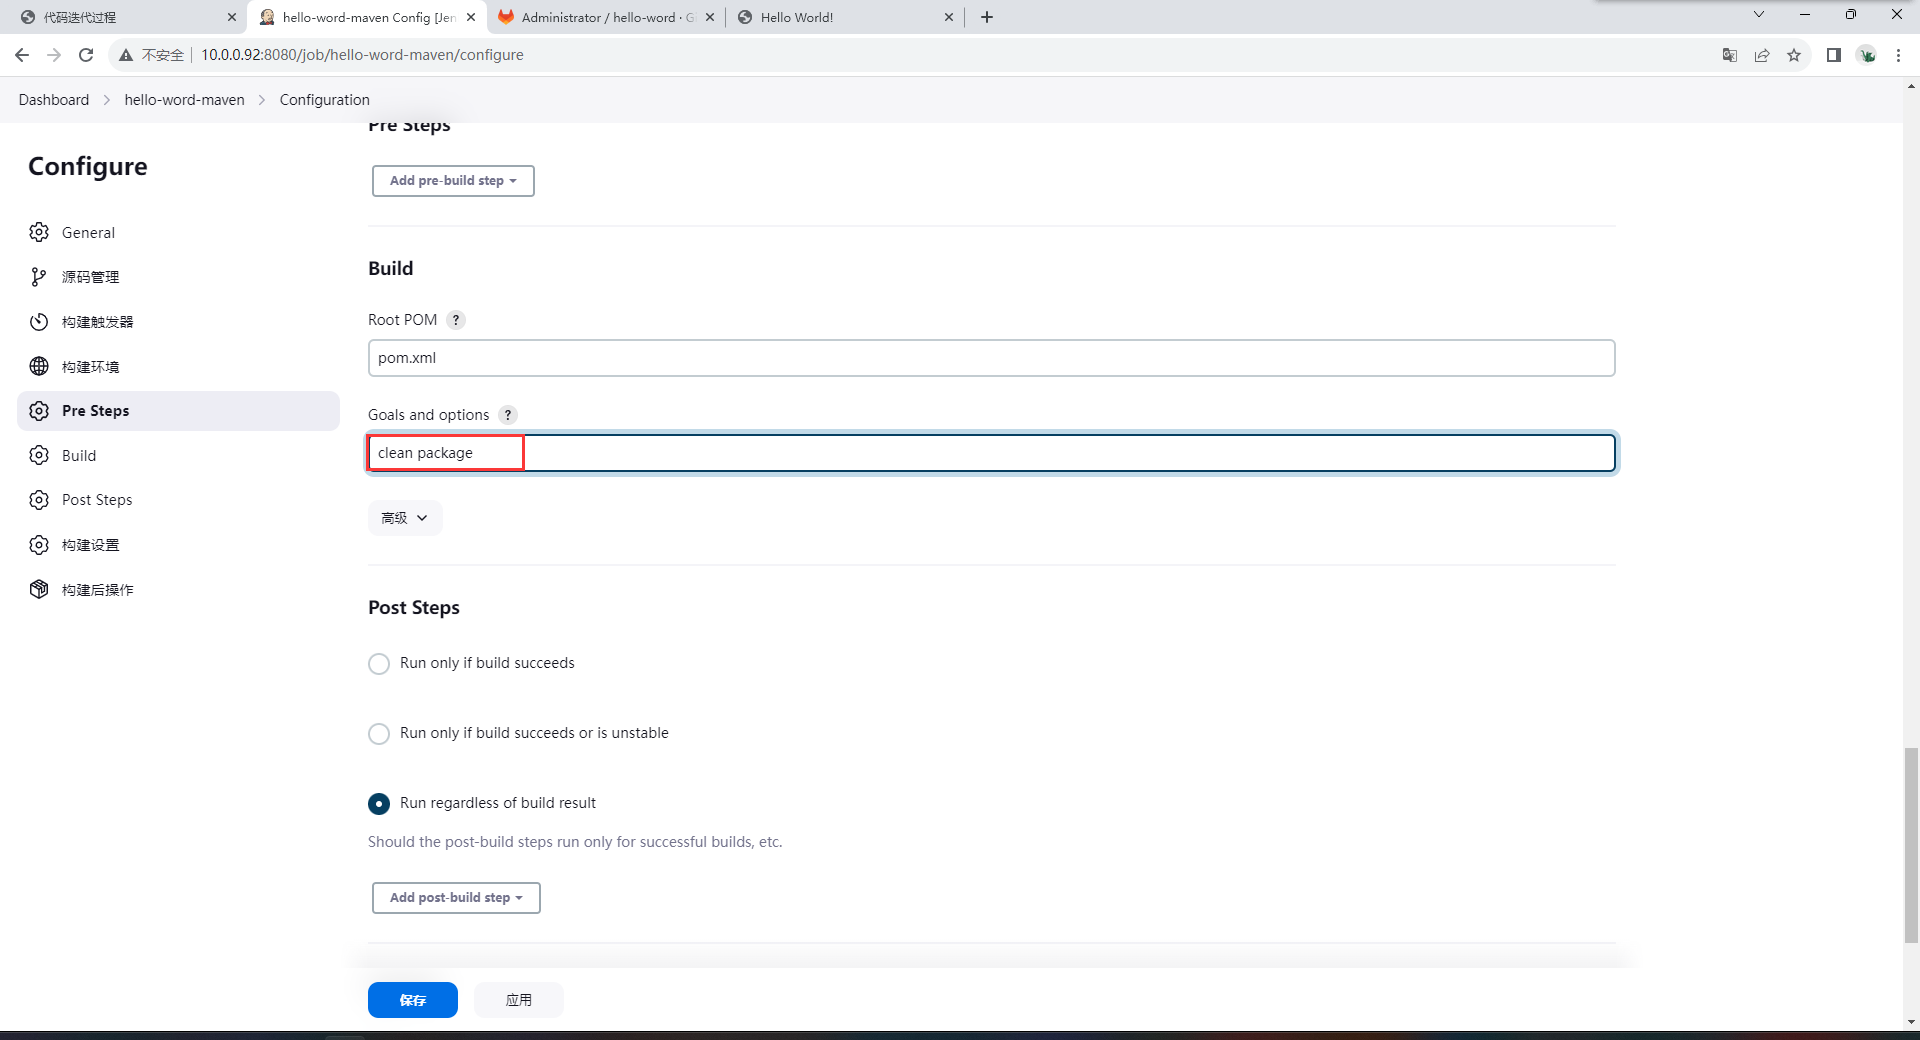Click the build environment globe icon (构建环境)
The image size is (1920, 1040).
click(39, 366)
